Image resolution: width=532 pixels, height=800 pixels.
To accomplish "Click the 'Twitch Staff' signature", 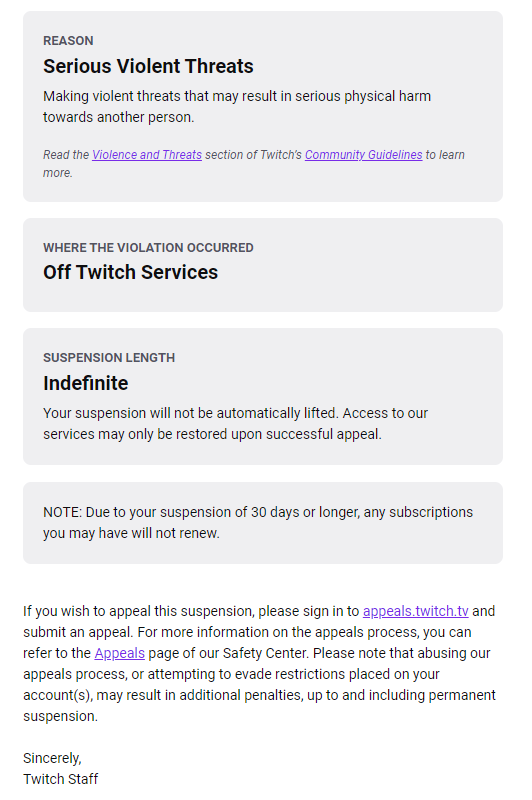I will [61, 779].
